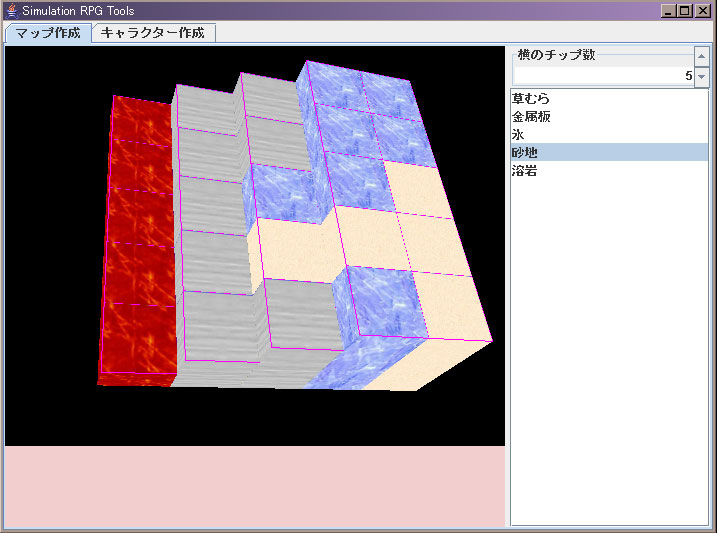
Task: Click the Java icon in the title bar
Action: click(x=12, y=10)
